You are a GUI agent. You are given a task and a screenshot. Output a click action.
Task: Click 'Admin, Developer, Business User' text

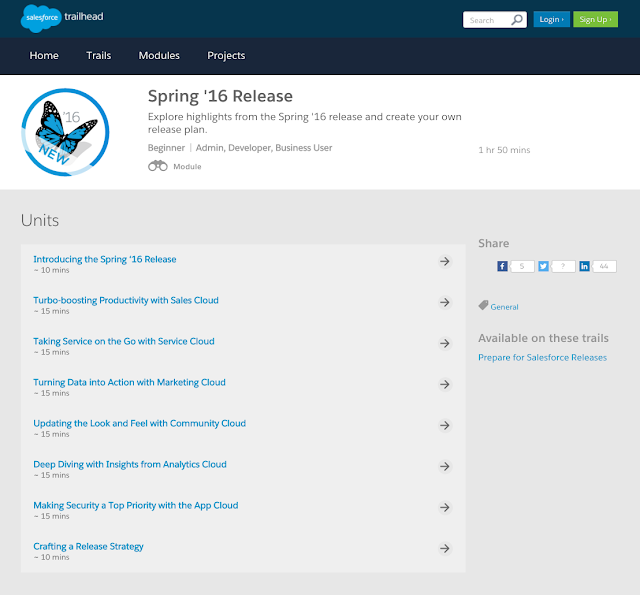coord(264,148)
